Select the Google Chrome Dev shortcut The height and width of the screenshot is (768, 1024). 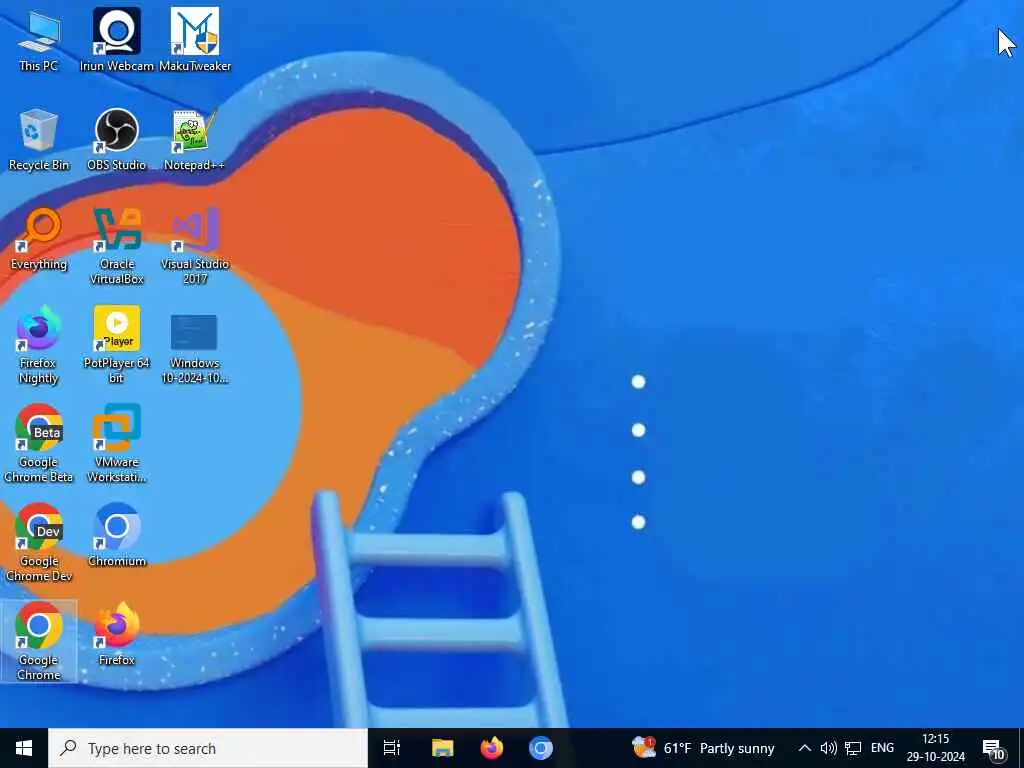coord(39,543)
